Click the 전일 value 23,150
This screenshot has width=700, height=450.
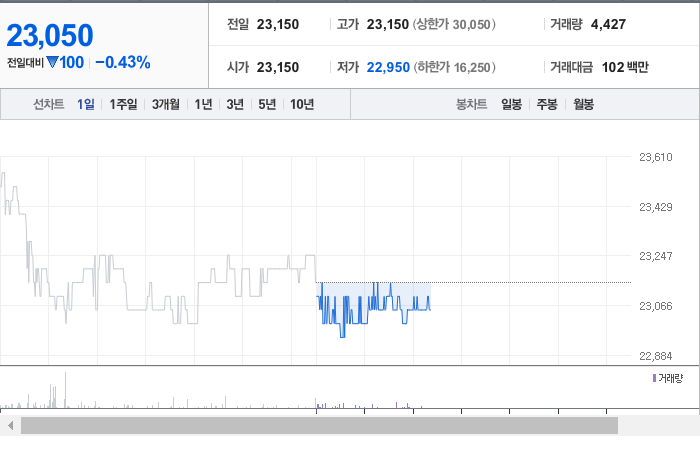[x=278, y=25]
